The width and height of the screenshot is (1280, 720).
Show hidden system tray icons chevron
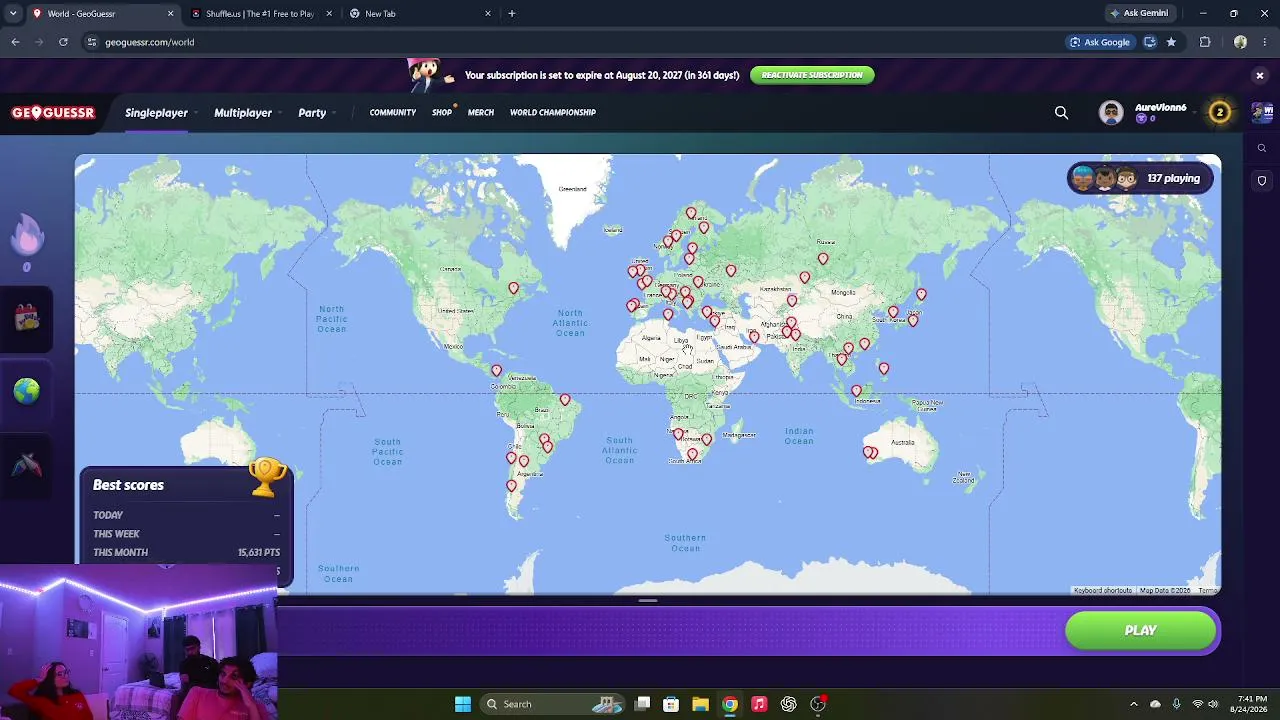coord(1133,704)
